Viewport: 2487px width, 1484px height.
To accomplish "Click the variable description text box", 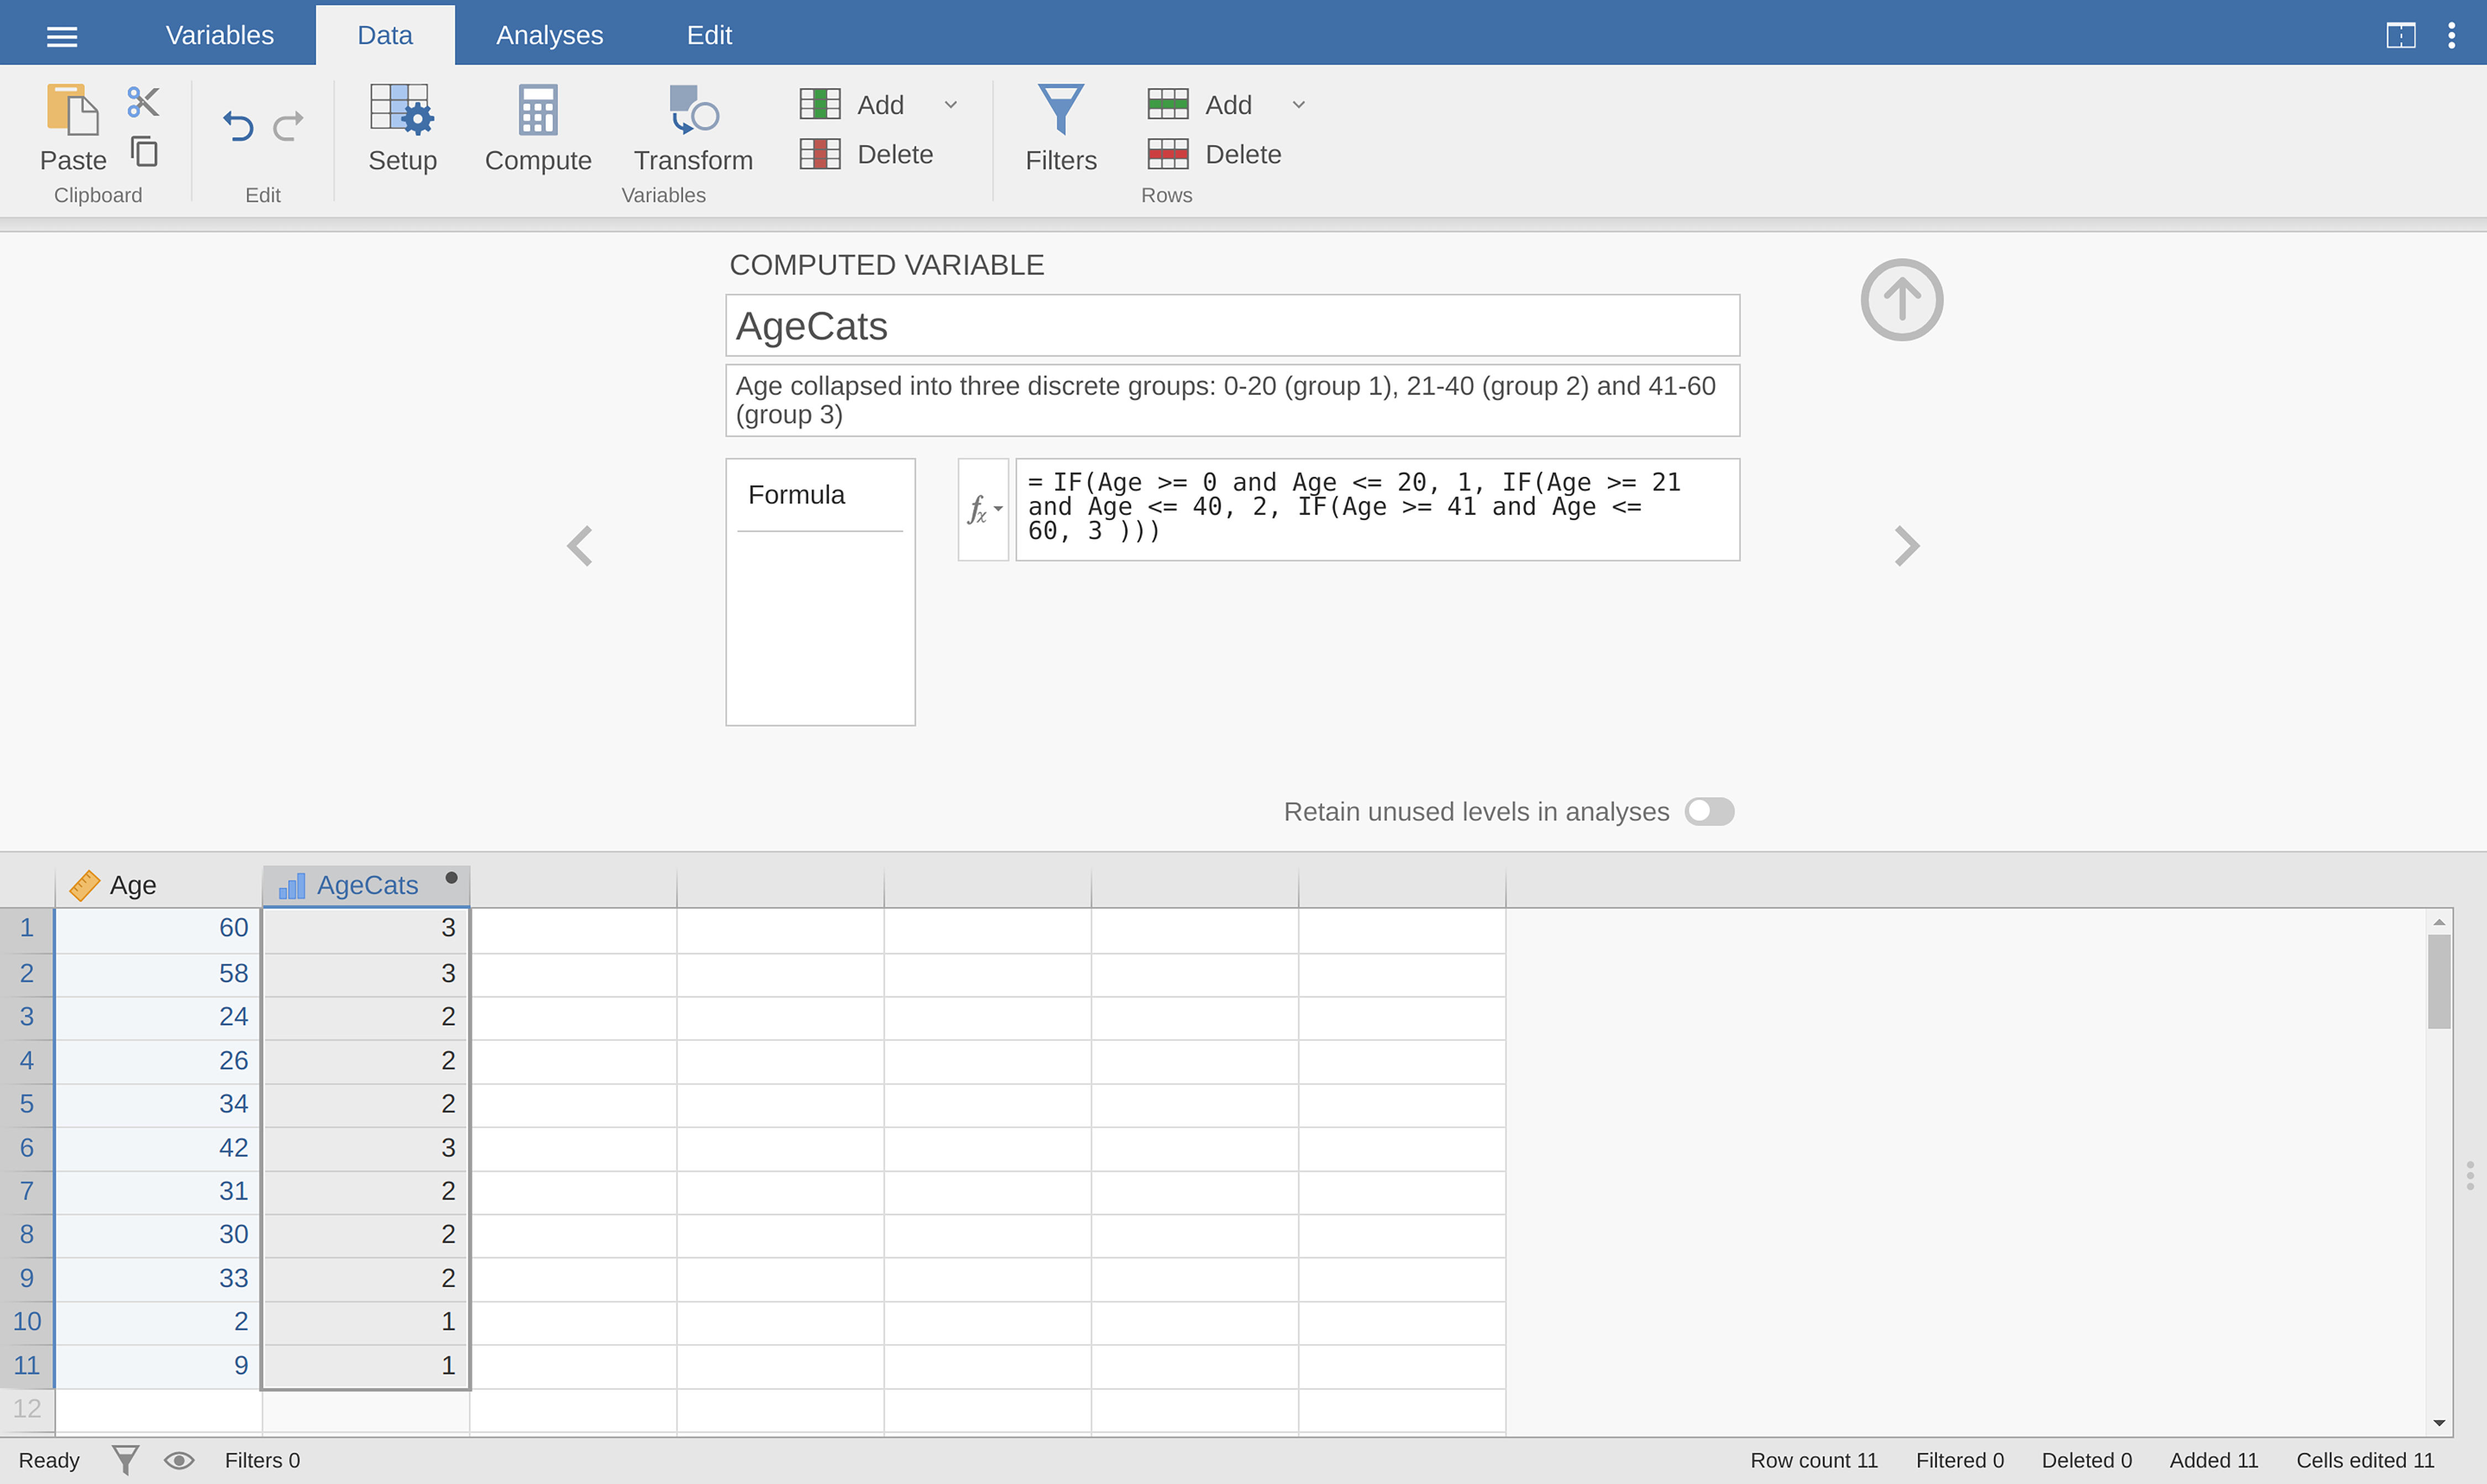I will tap(1232, 400).
